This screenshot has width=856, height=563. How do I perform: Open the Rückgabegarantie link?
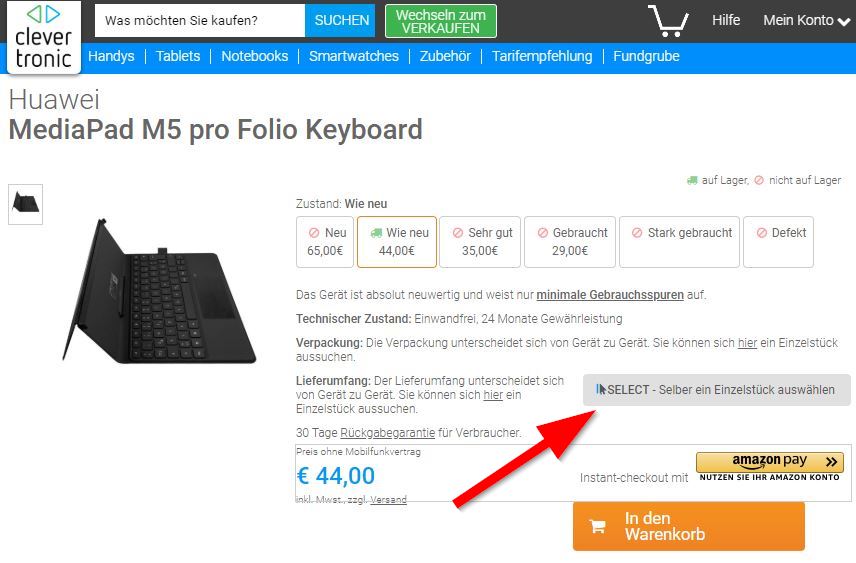point(387,433)
